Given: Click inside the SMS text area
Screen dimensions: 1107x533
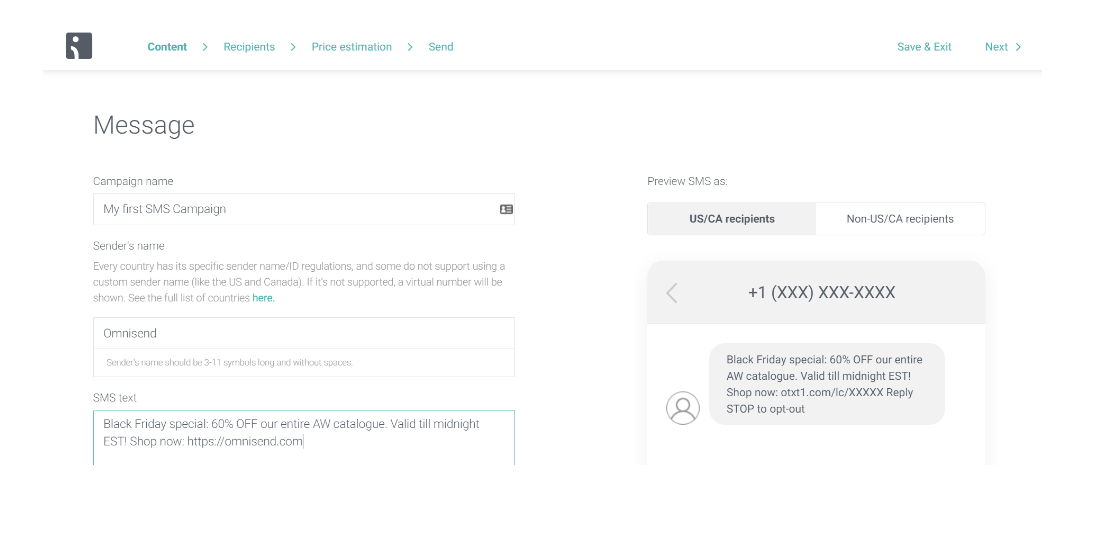Looking at the screenshot, I should tap(304, 437).
